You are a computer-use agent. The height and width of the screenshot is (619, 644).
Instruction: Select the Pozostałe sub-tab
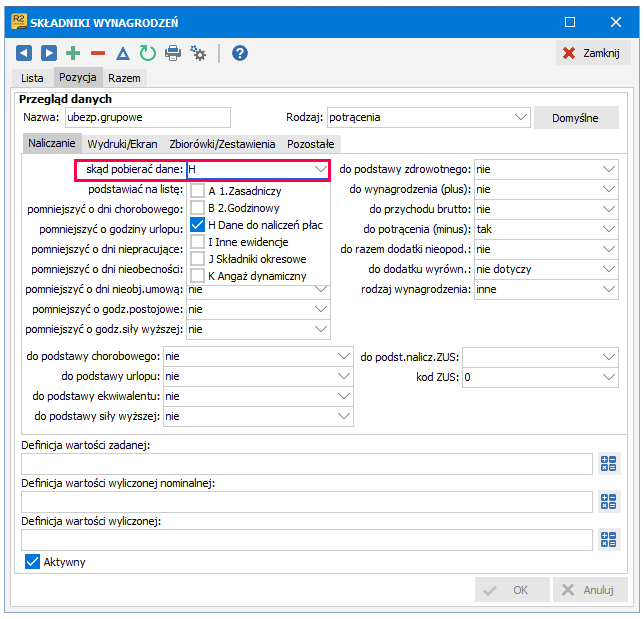(x=310, y=144)
